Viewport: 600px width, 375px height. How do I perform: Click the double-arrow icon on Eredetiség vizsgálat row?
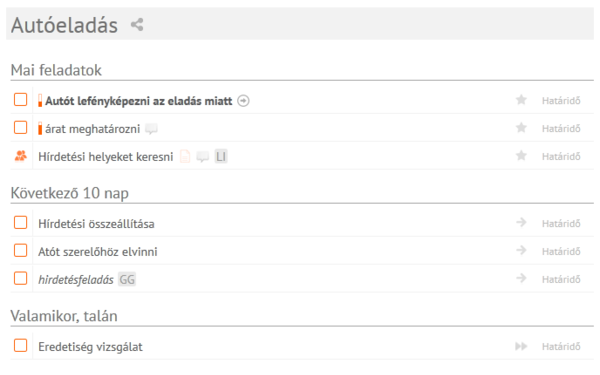point(521,346)
